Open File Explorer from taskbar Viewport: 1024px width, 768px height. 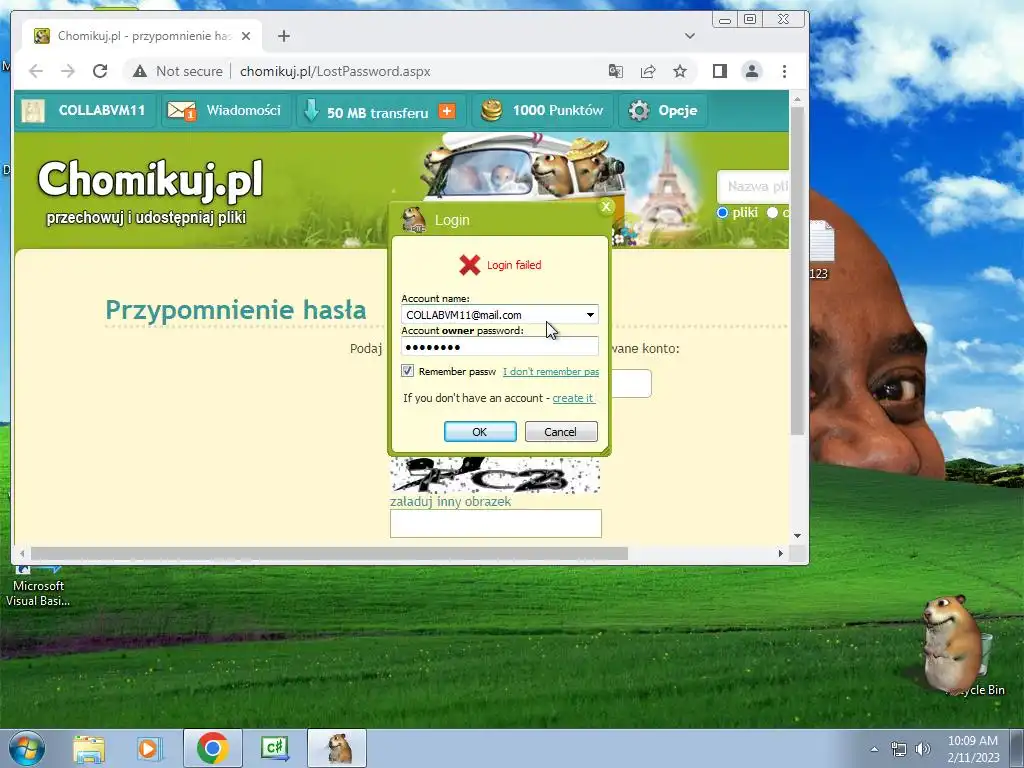[89, 749]
